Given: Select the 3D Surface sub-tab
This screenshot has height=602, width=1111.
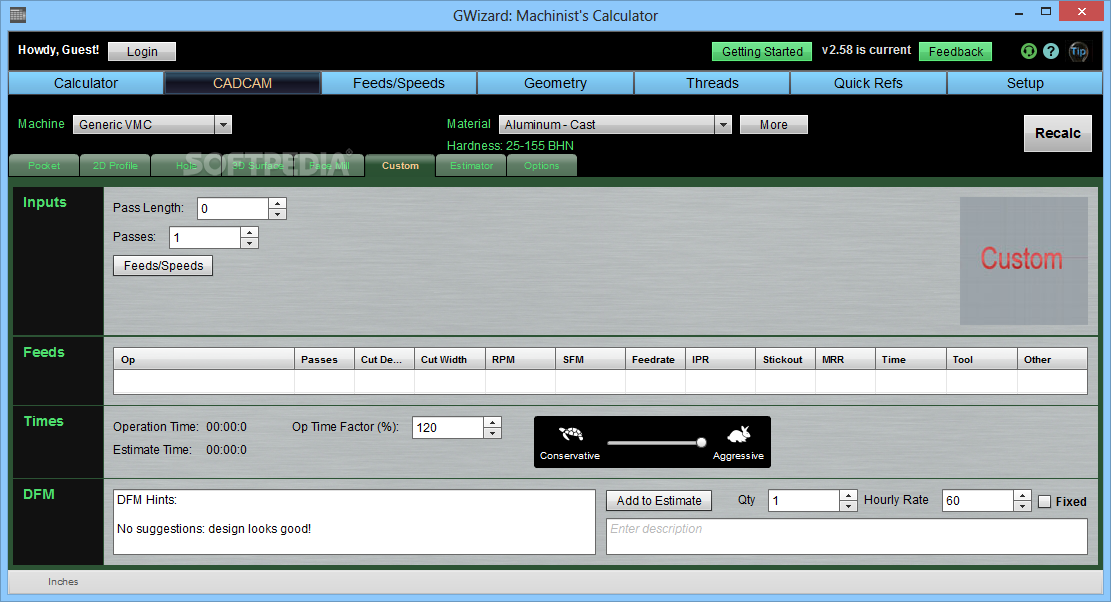Looking at the screenshot, I should 258,166.
